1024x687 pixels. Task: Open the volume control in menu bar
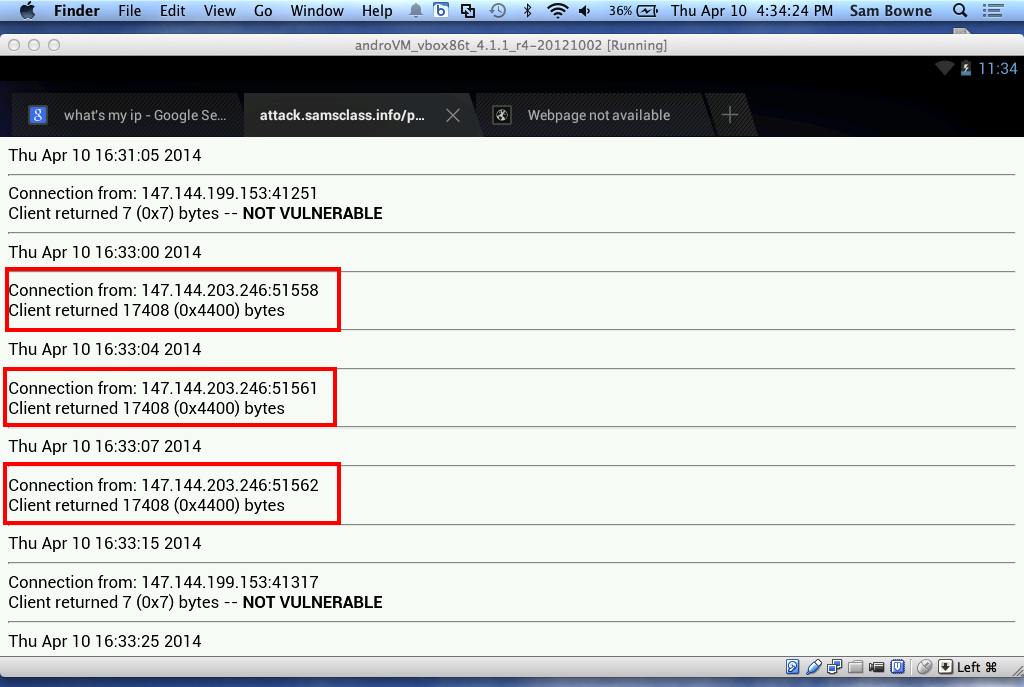[x=584, y=10]
